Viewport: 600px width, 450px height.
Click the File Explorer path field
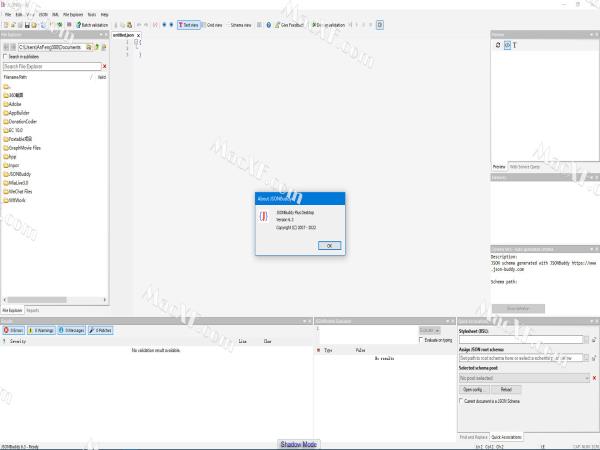51,47
